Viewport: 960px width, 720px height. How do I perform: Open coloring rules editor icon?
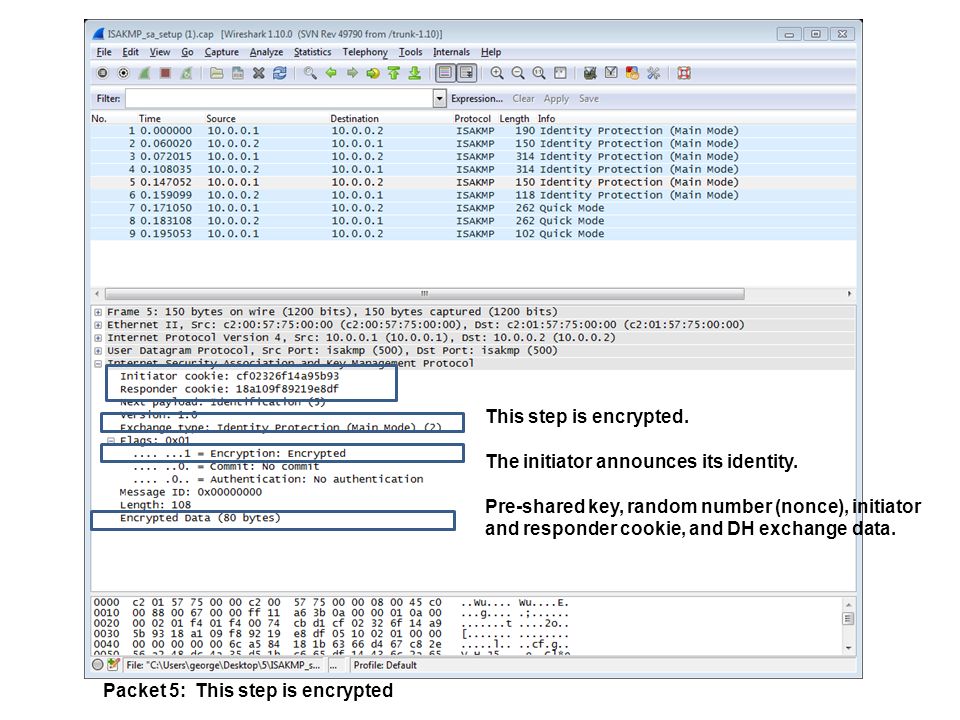point(632,73)
